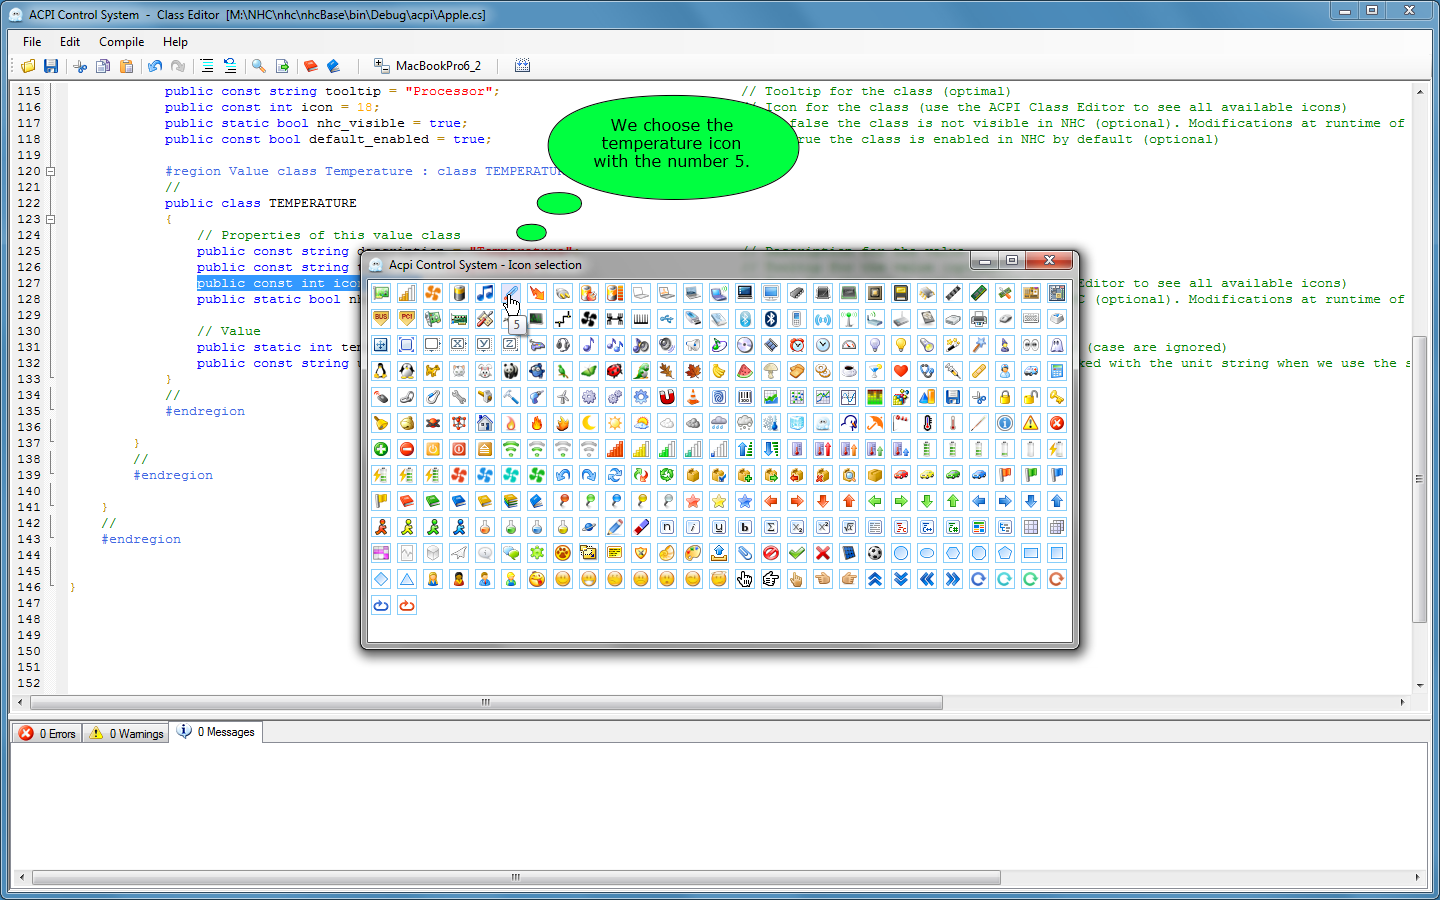Show the 0 Errors tab

(x=48, y=733)
